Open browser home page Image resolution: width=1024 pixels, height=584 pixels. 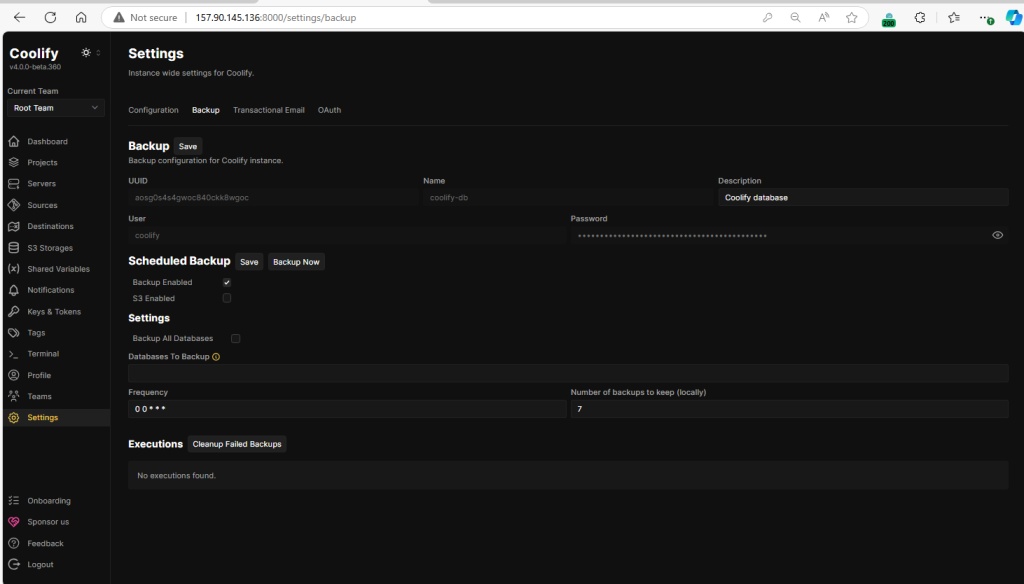click(x=81, y=18)
